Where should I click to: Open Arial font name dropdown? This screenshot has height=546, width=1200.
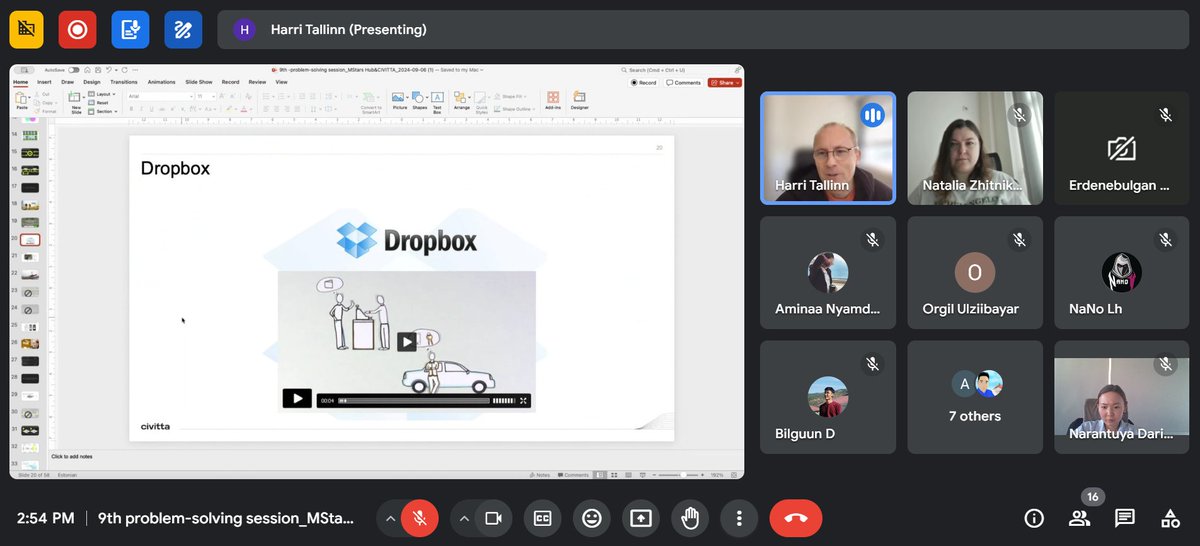(x=160, y=96)
